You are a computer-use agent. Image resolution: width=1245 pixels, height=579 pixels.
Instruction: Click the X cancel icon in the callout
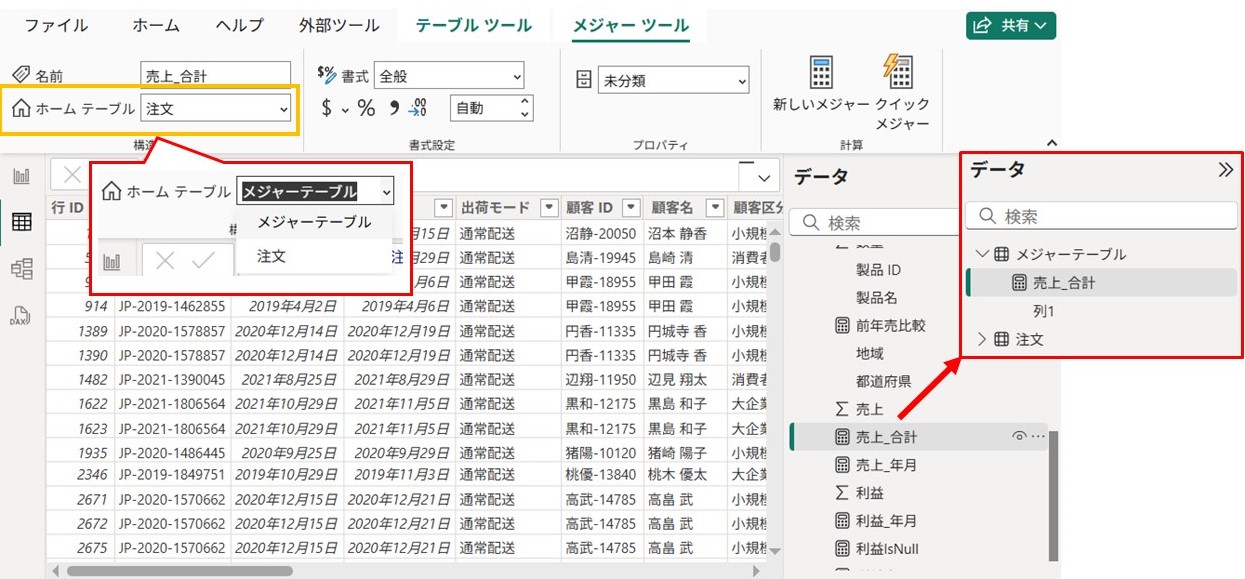tap(166, 261)
